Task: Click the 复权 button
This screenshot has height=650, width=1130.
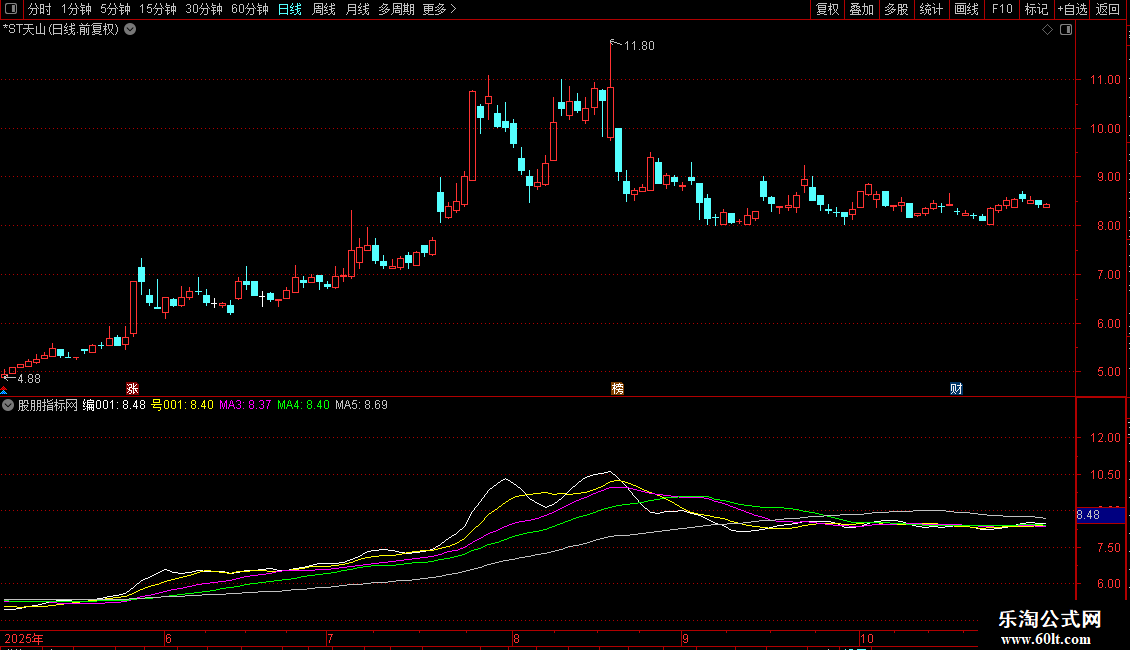Action: (x=827, y=9)
